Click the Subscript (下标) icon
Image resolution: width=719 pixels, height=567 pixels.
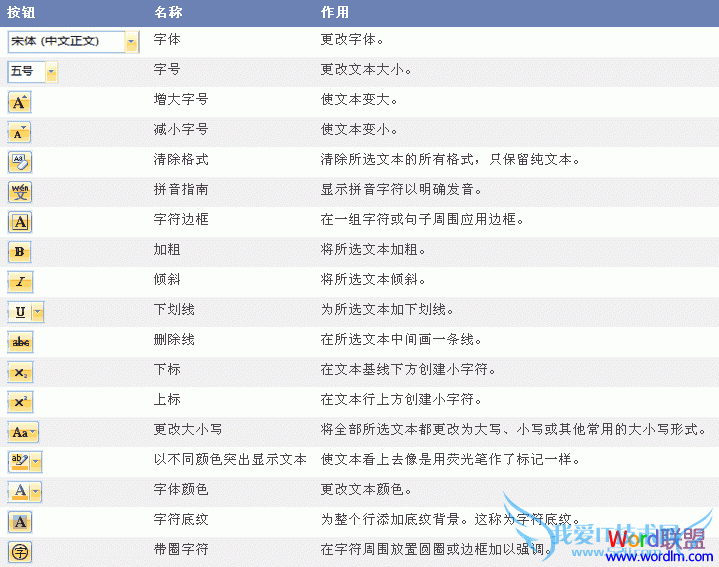tap(20, 372)
